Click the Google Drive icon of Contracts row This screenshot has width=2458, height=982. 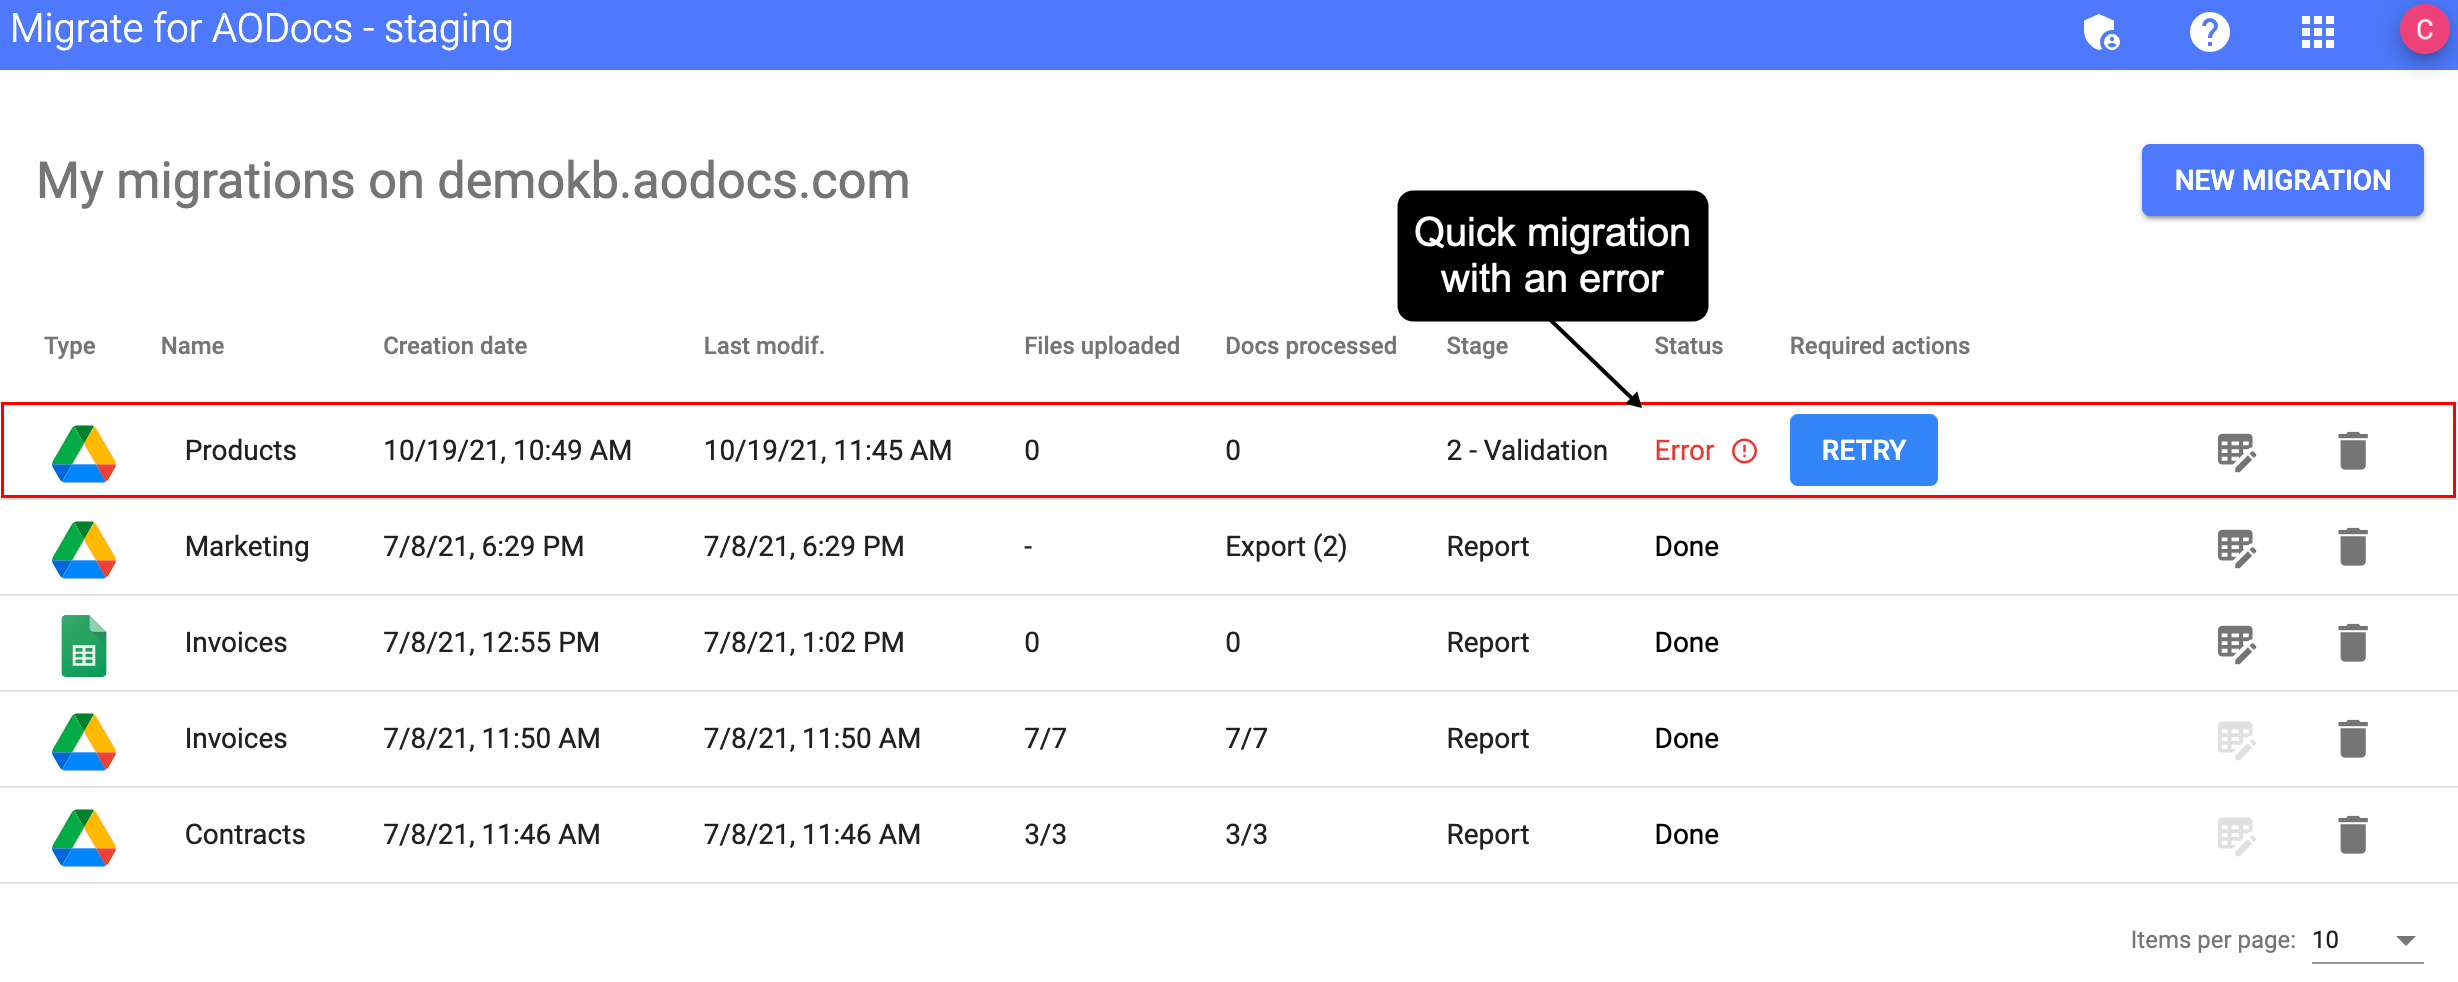84,837
